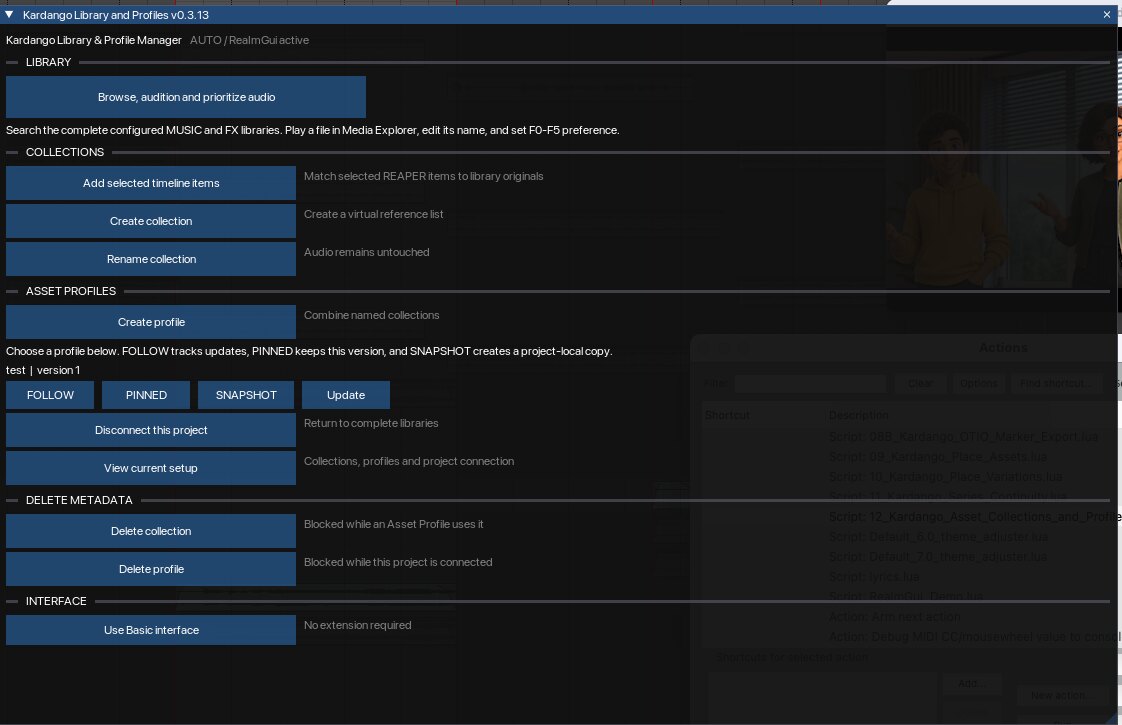Click Clear in the background Actions window
This screenshot has width=1122, height=725.
920,384
